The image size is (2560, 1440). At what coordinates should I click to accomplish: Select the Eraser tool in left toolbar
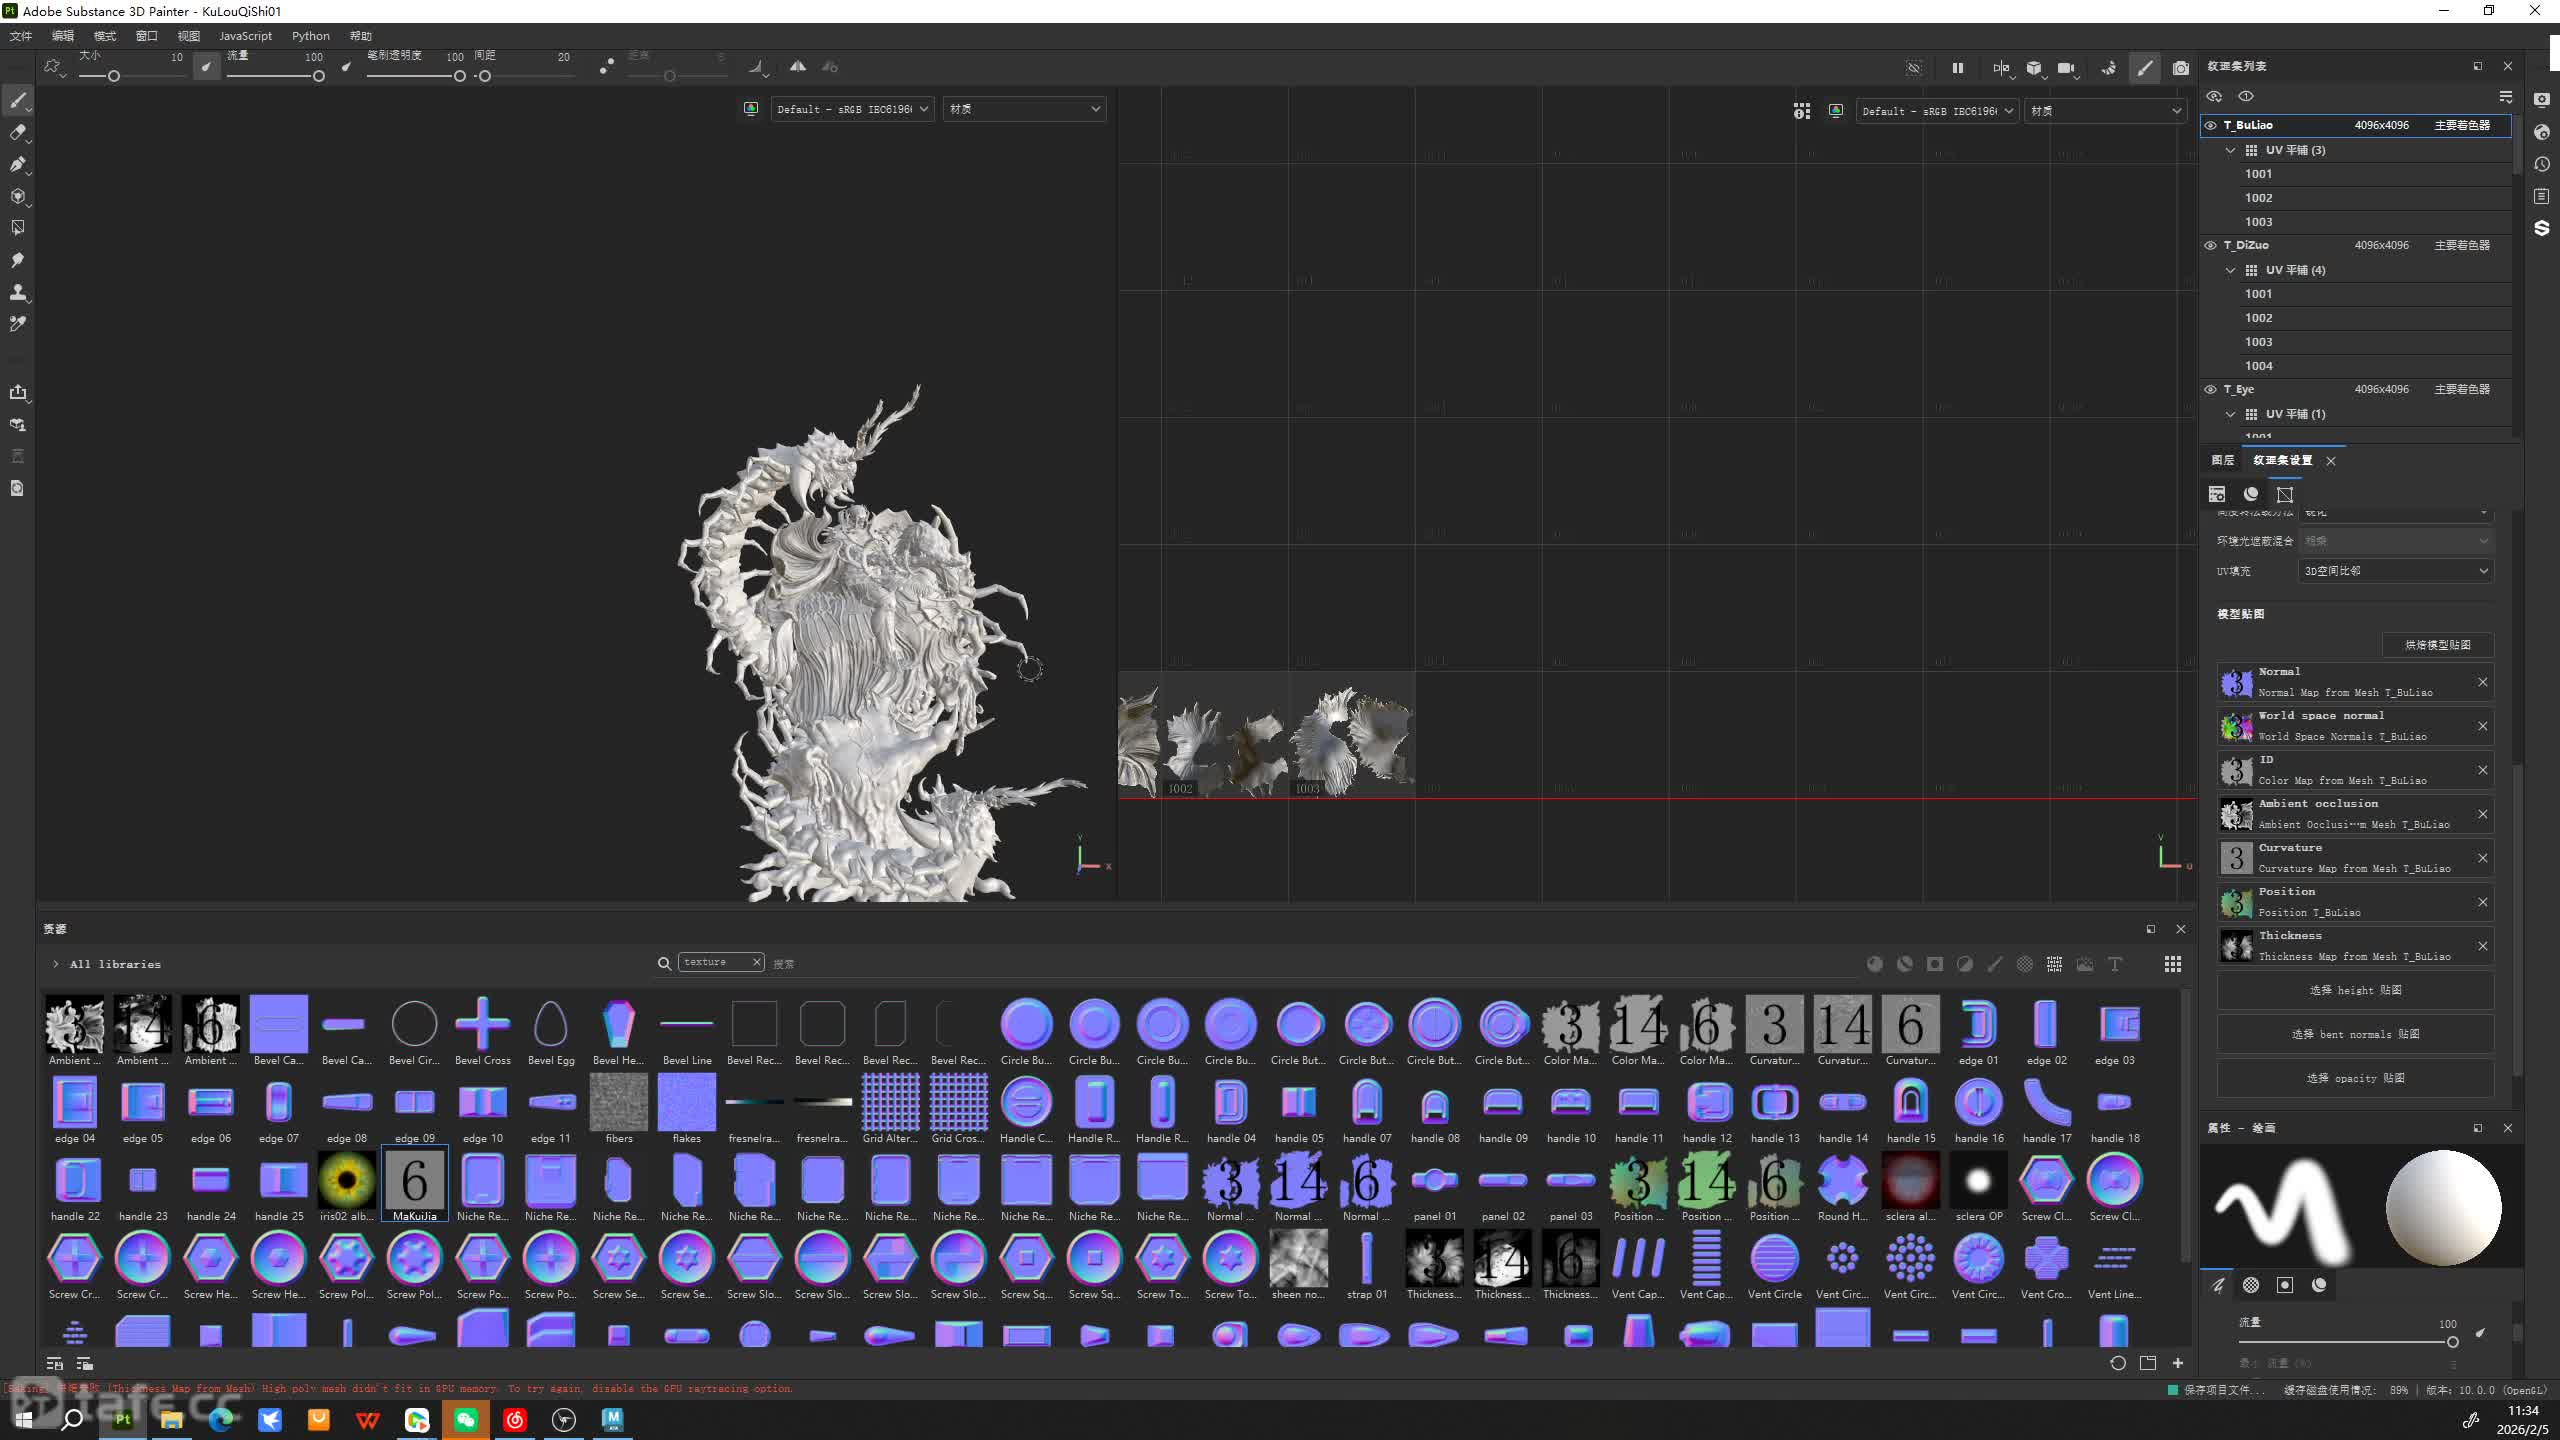17,132
